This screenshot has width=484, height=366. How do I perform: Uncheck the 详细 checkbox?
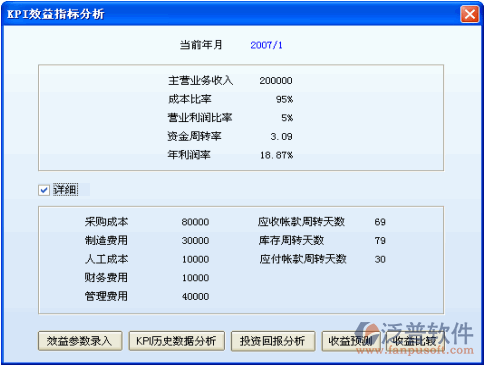tap(44, 190)
